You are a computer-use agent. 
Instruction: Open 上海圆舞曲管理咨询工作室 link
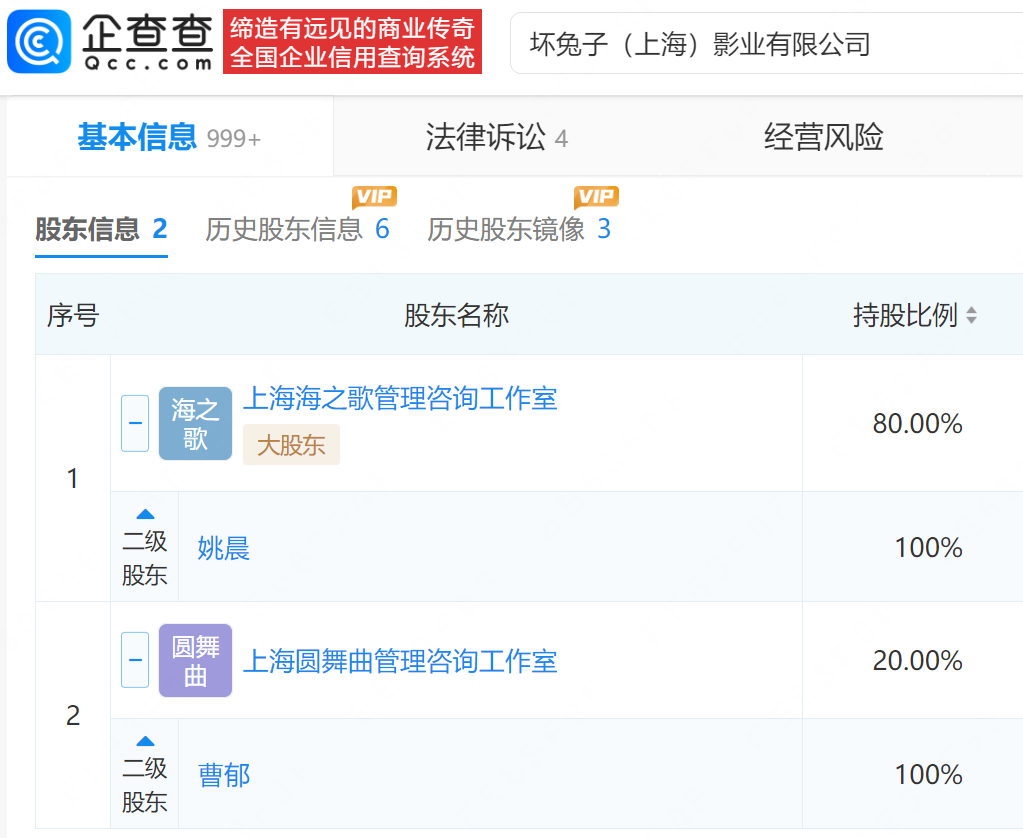tap(400, 661)
